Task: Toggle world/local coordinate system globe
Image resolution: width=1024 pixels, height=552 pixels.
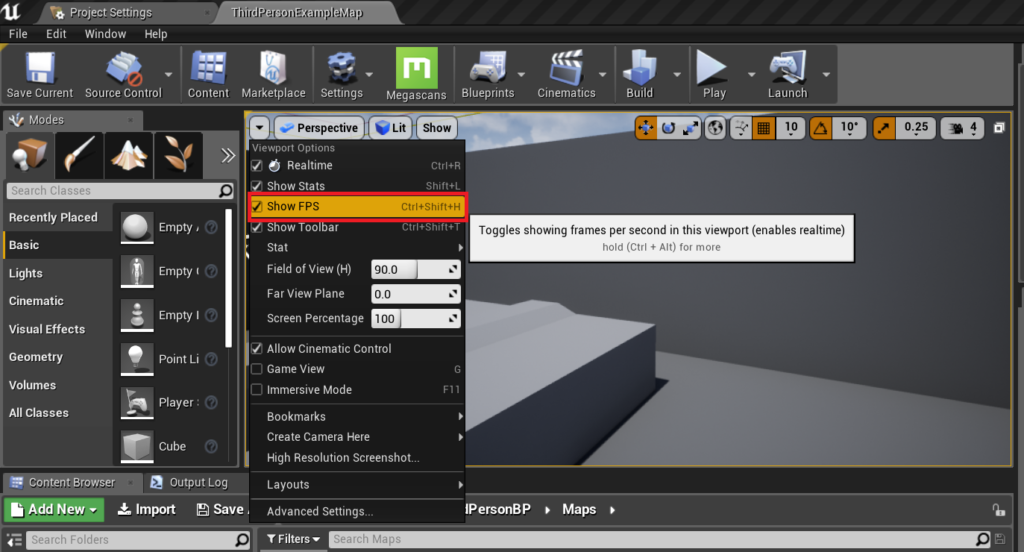Action: [x=716, y=128]
